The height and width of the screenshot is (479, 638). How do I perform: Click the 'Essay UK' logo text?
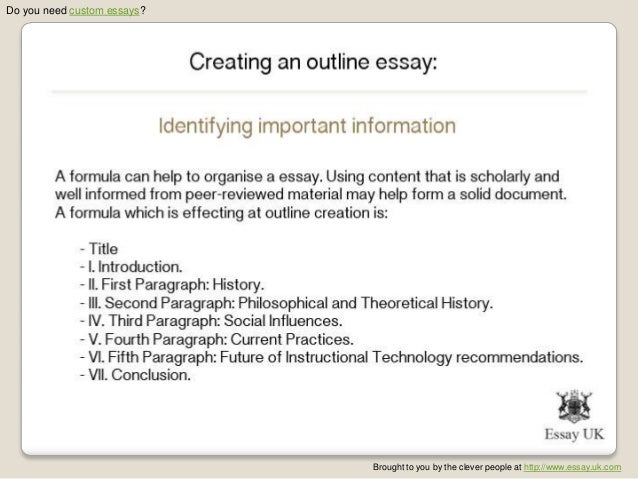[x=574, y=434]
